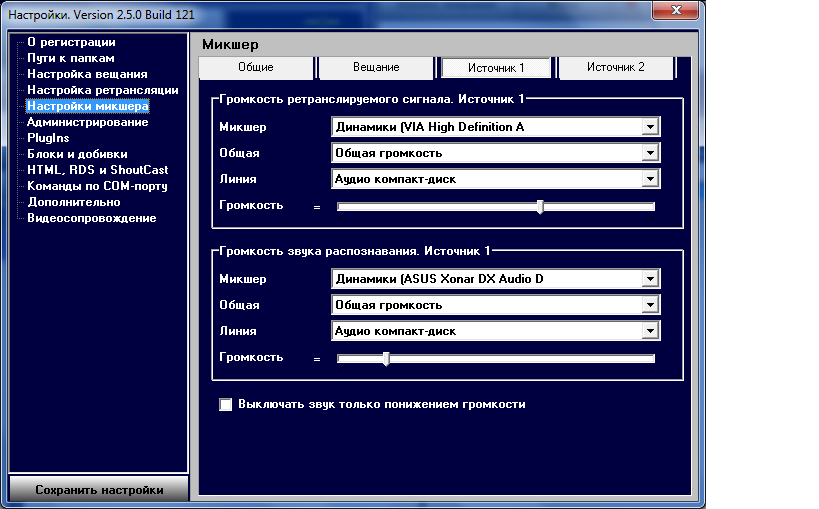
Task: Close the settings window
Action: tap(676, 10)
